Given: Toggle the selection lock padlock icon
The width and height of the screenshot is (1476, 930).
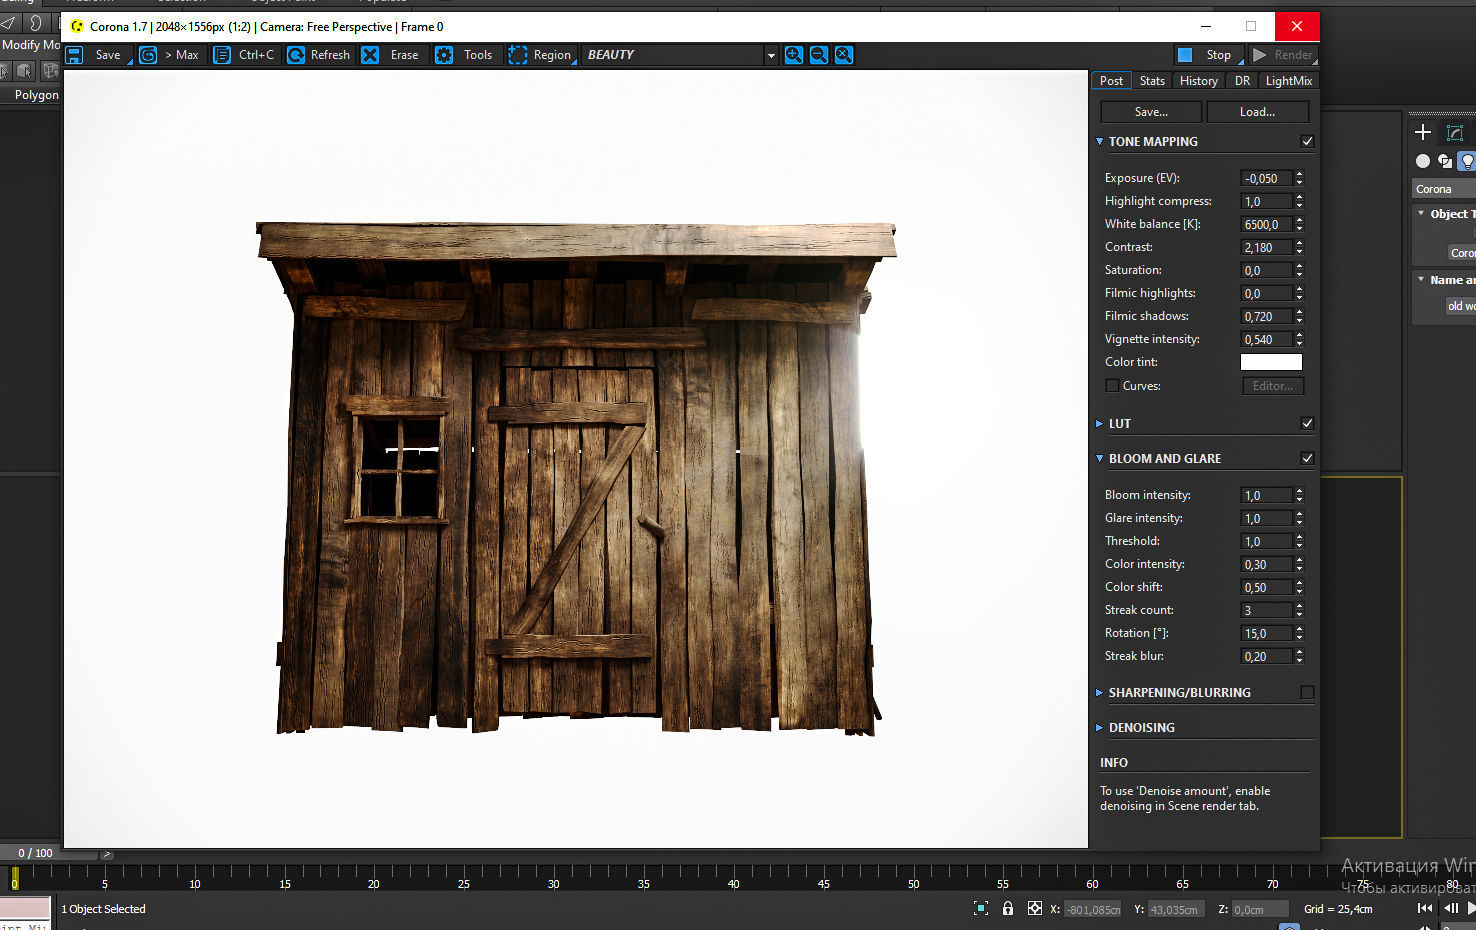Looking at the screenshot, I should (x=1008, y=908).
